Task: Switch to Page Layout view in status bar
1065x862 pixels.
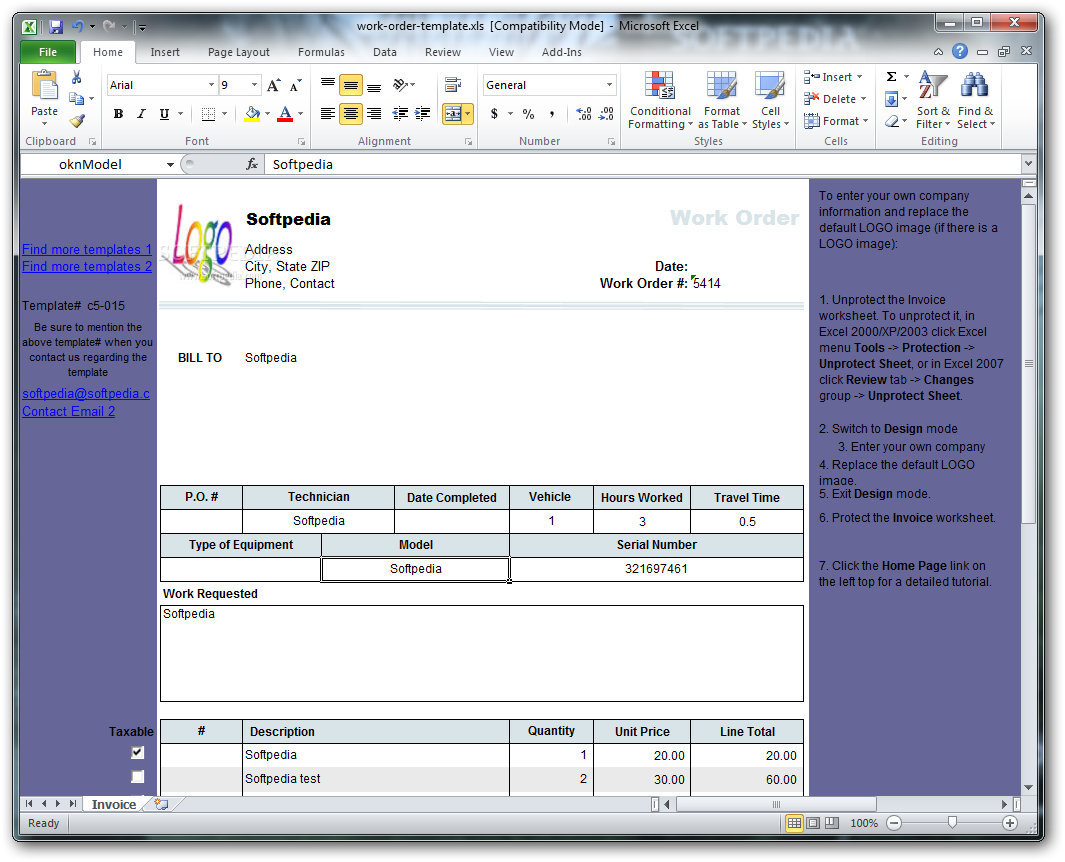Action: (813, 823)
